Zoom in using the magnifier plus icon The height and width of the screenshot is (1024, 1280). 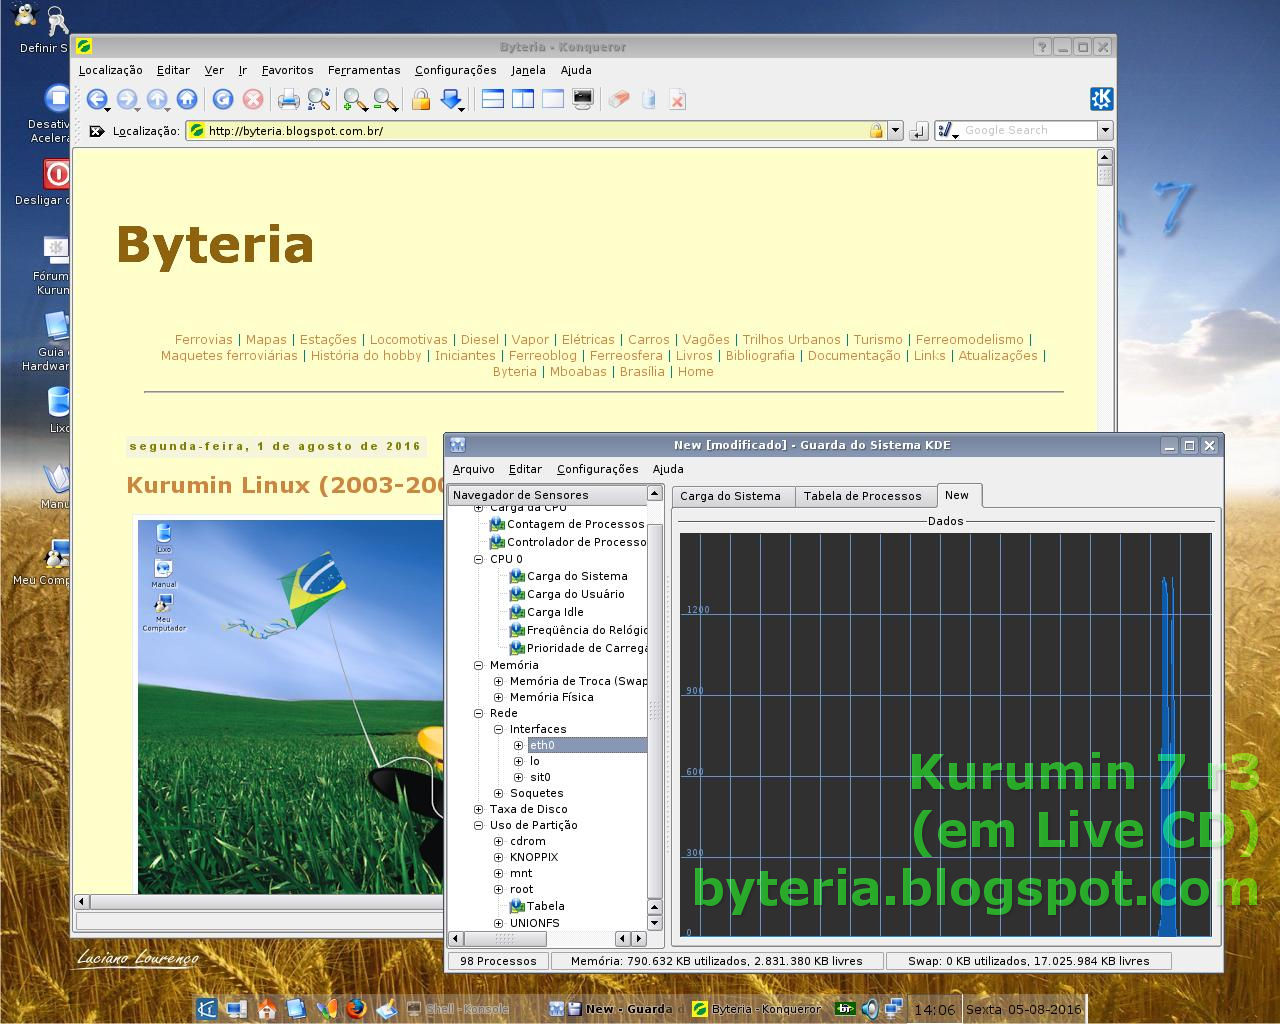(x=350, y=99)
